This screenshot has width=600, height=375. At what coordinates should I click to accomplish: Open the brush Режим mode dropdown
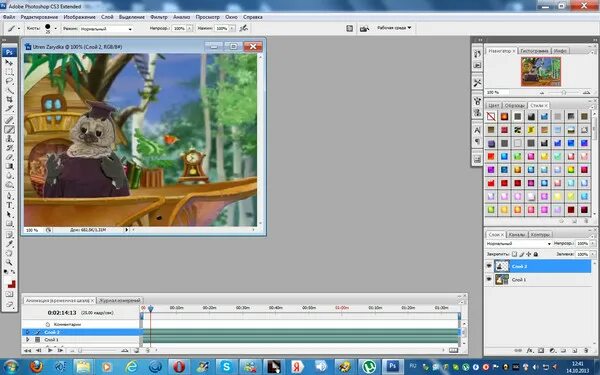[x=106, y=29]
